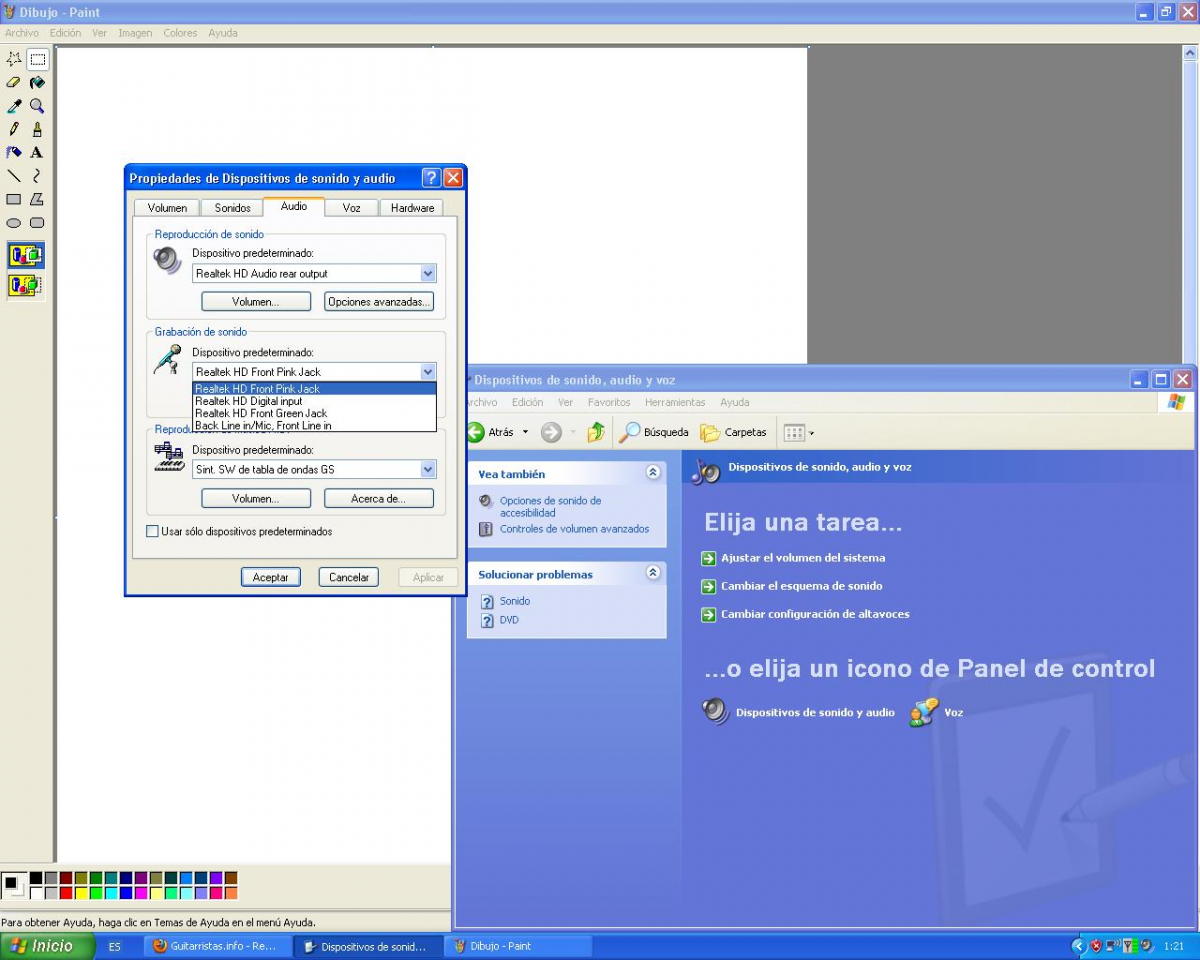The height and width of the screenshot is (960, 1200).
Task: Click the help question mark in sound properties dialog
Action: pos(431,178)
